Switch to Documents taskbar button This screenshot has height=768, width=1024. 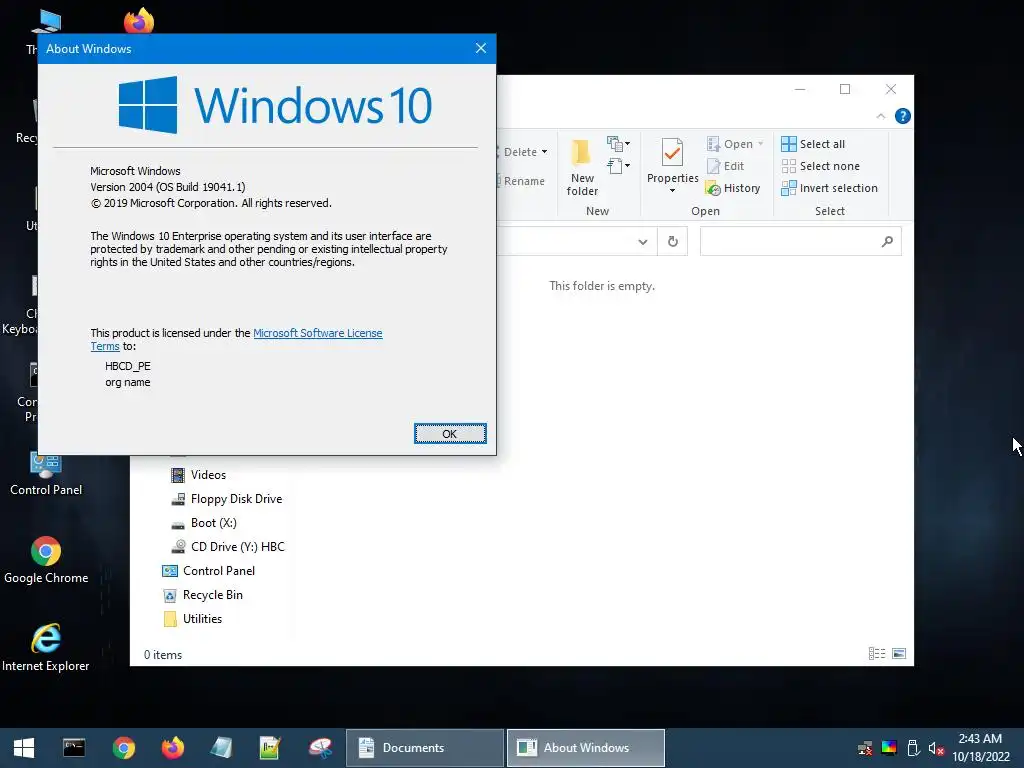[x=424, y=748]
